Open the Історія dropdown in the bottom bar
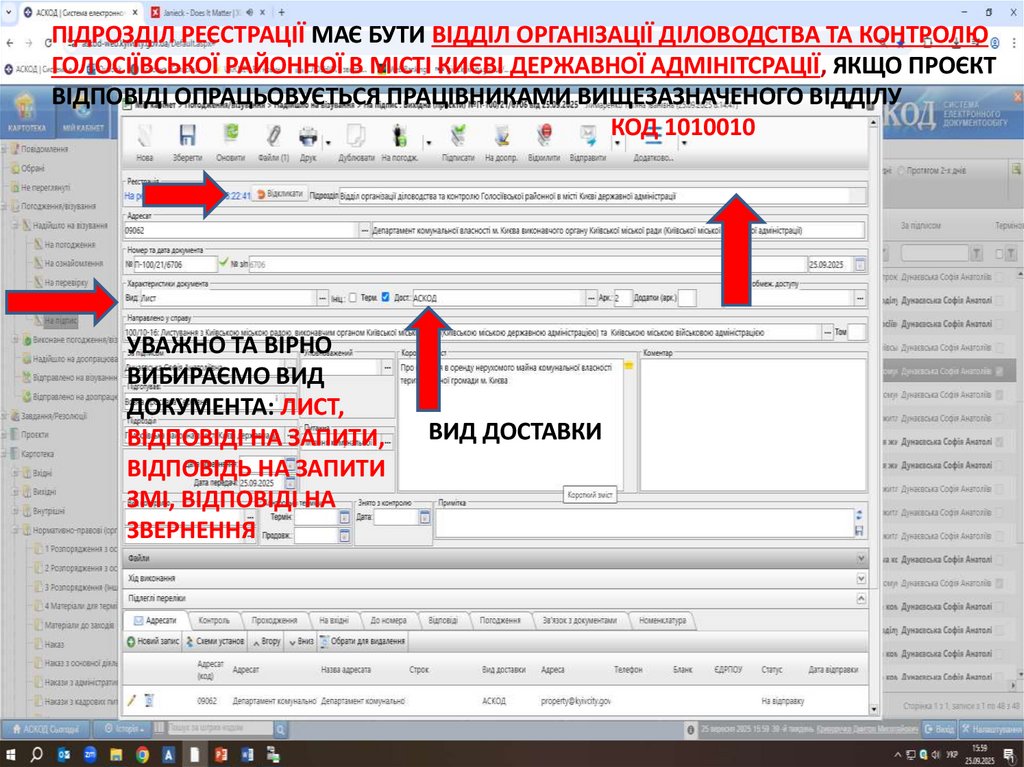Screen dimensions: 1024x767 123,728
